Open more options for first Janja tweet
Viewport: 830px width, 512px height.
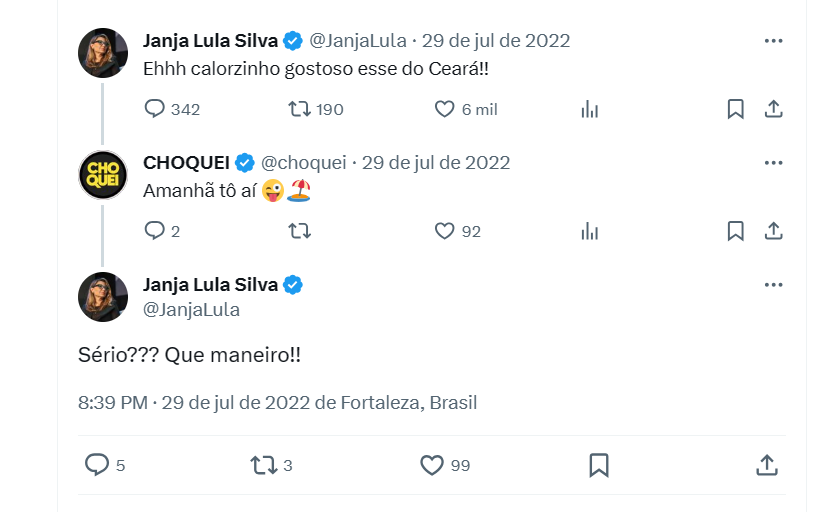coord(773,41)
